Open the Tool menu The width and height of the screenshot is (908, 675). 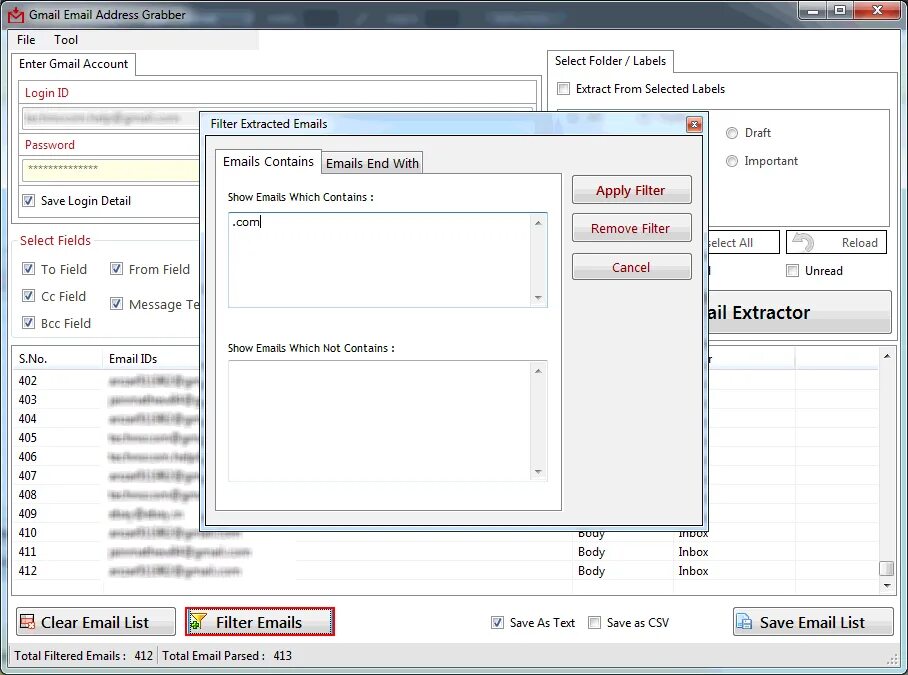click(x=66, y=40)
